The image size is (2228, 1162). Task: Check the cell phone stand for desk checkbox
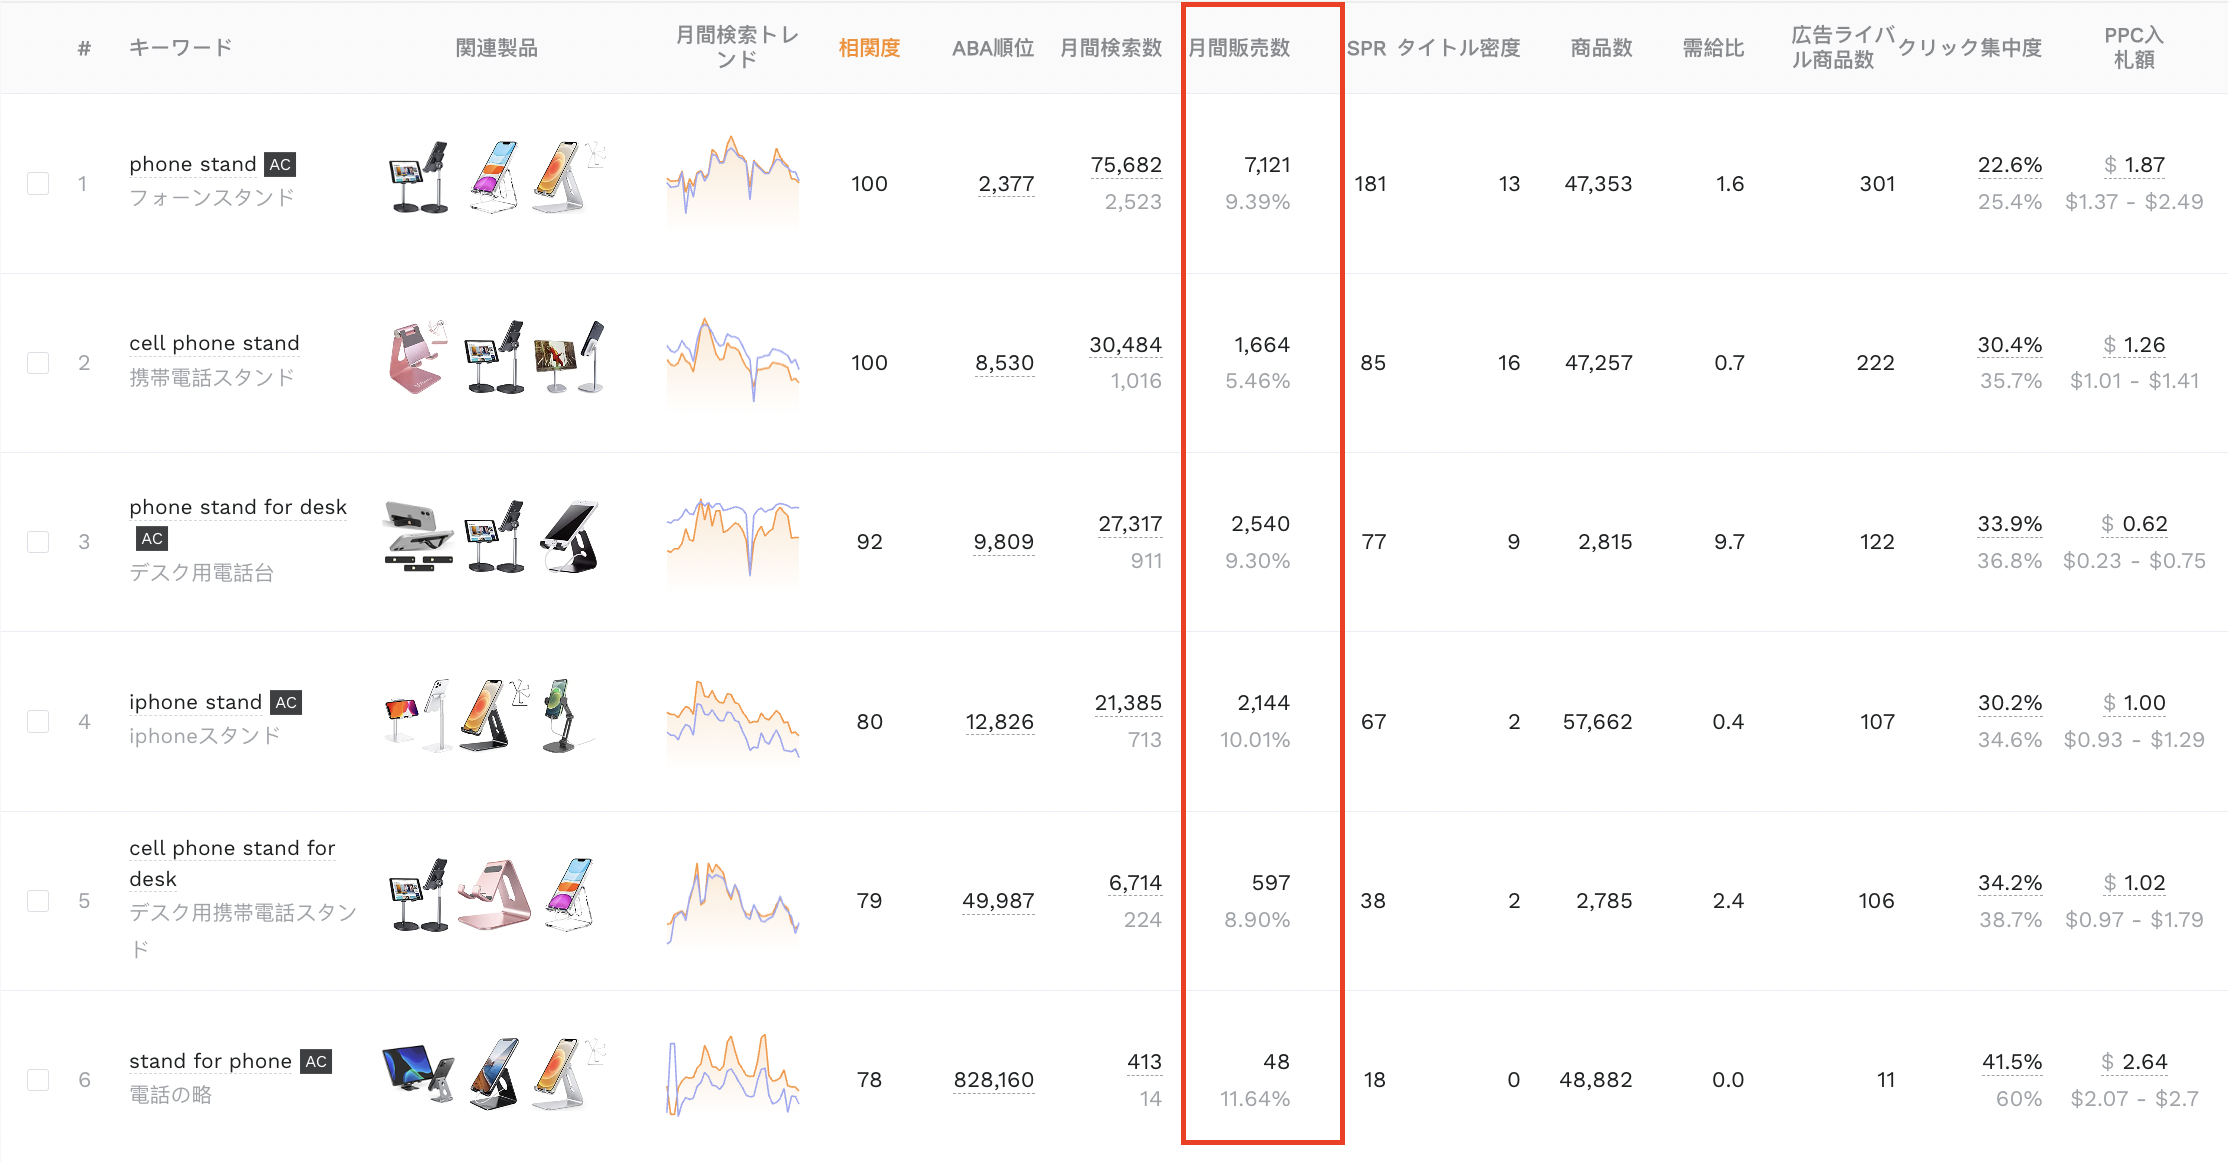[38, 900]
